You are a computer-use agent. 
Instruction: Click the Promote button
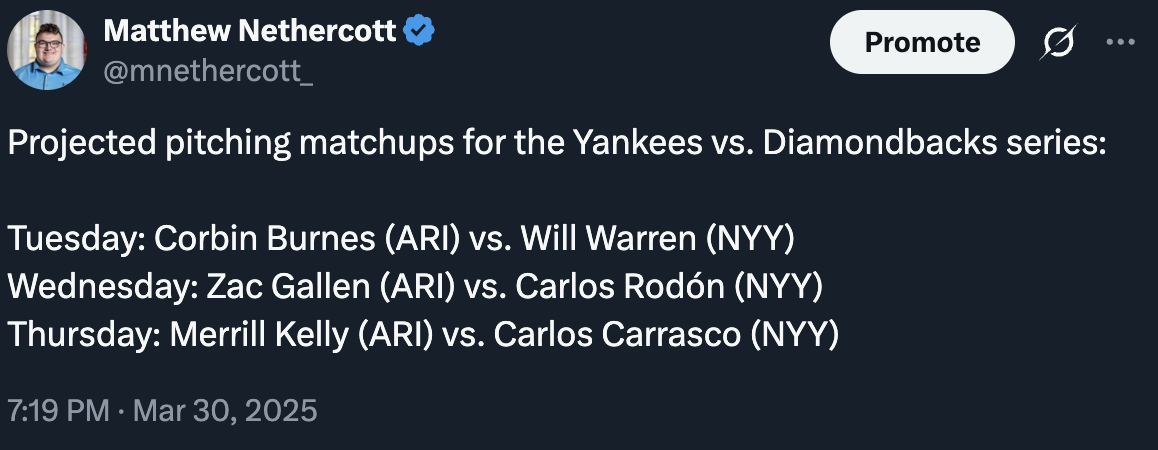click(922, 42)
